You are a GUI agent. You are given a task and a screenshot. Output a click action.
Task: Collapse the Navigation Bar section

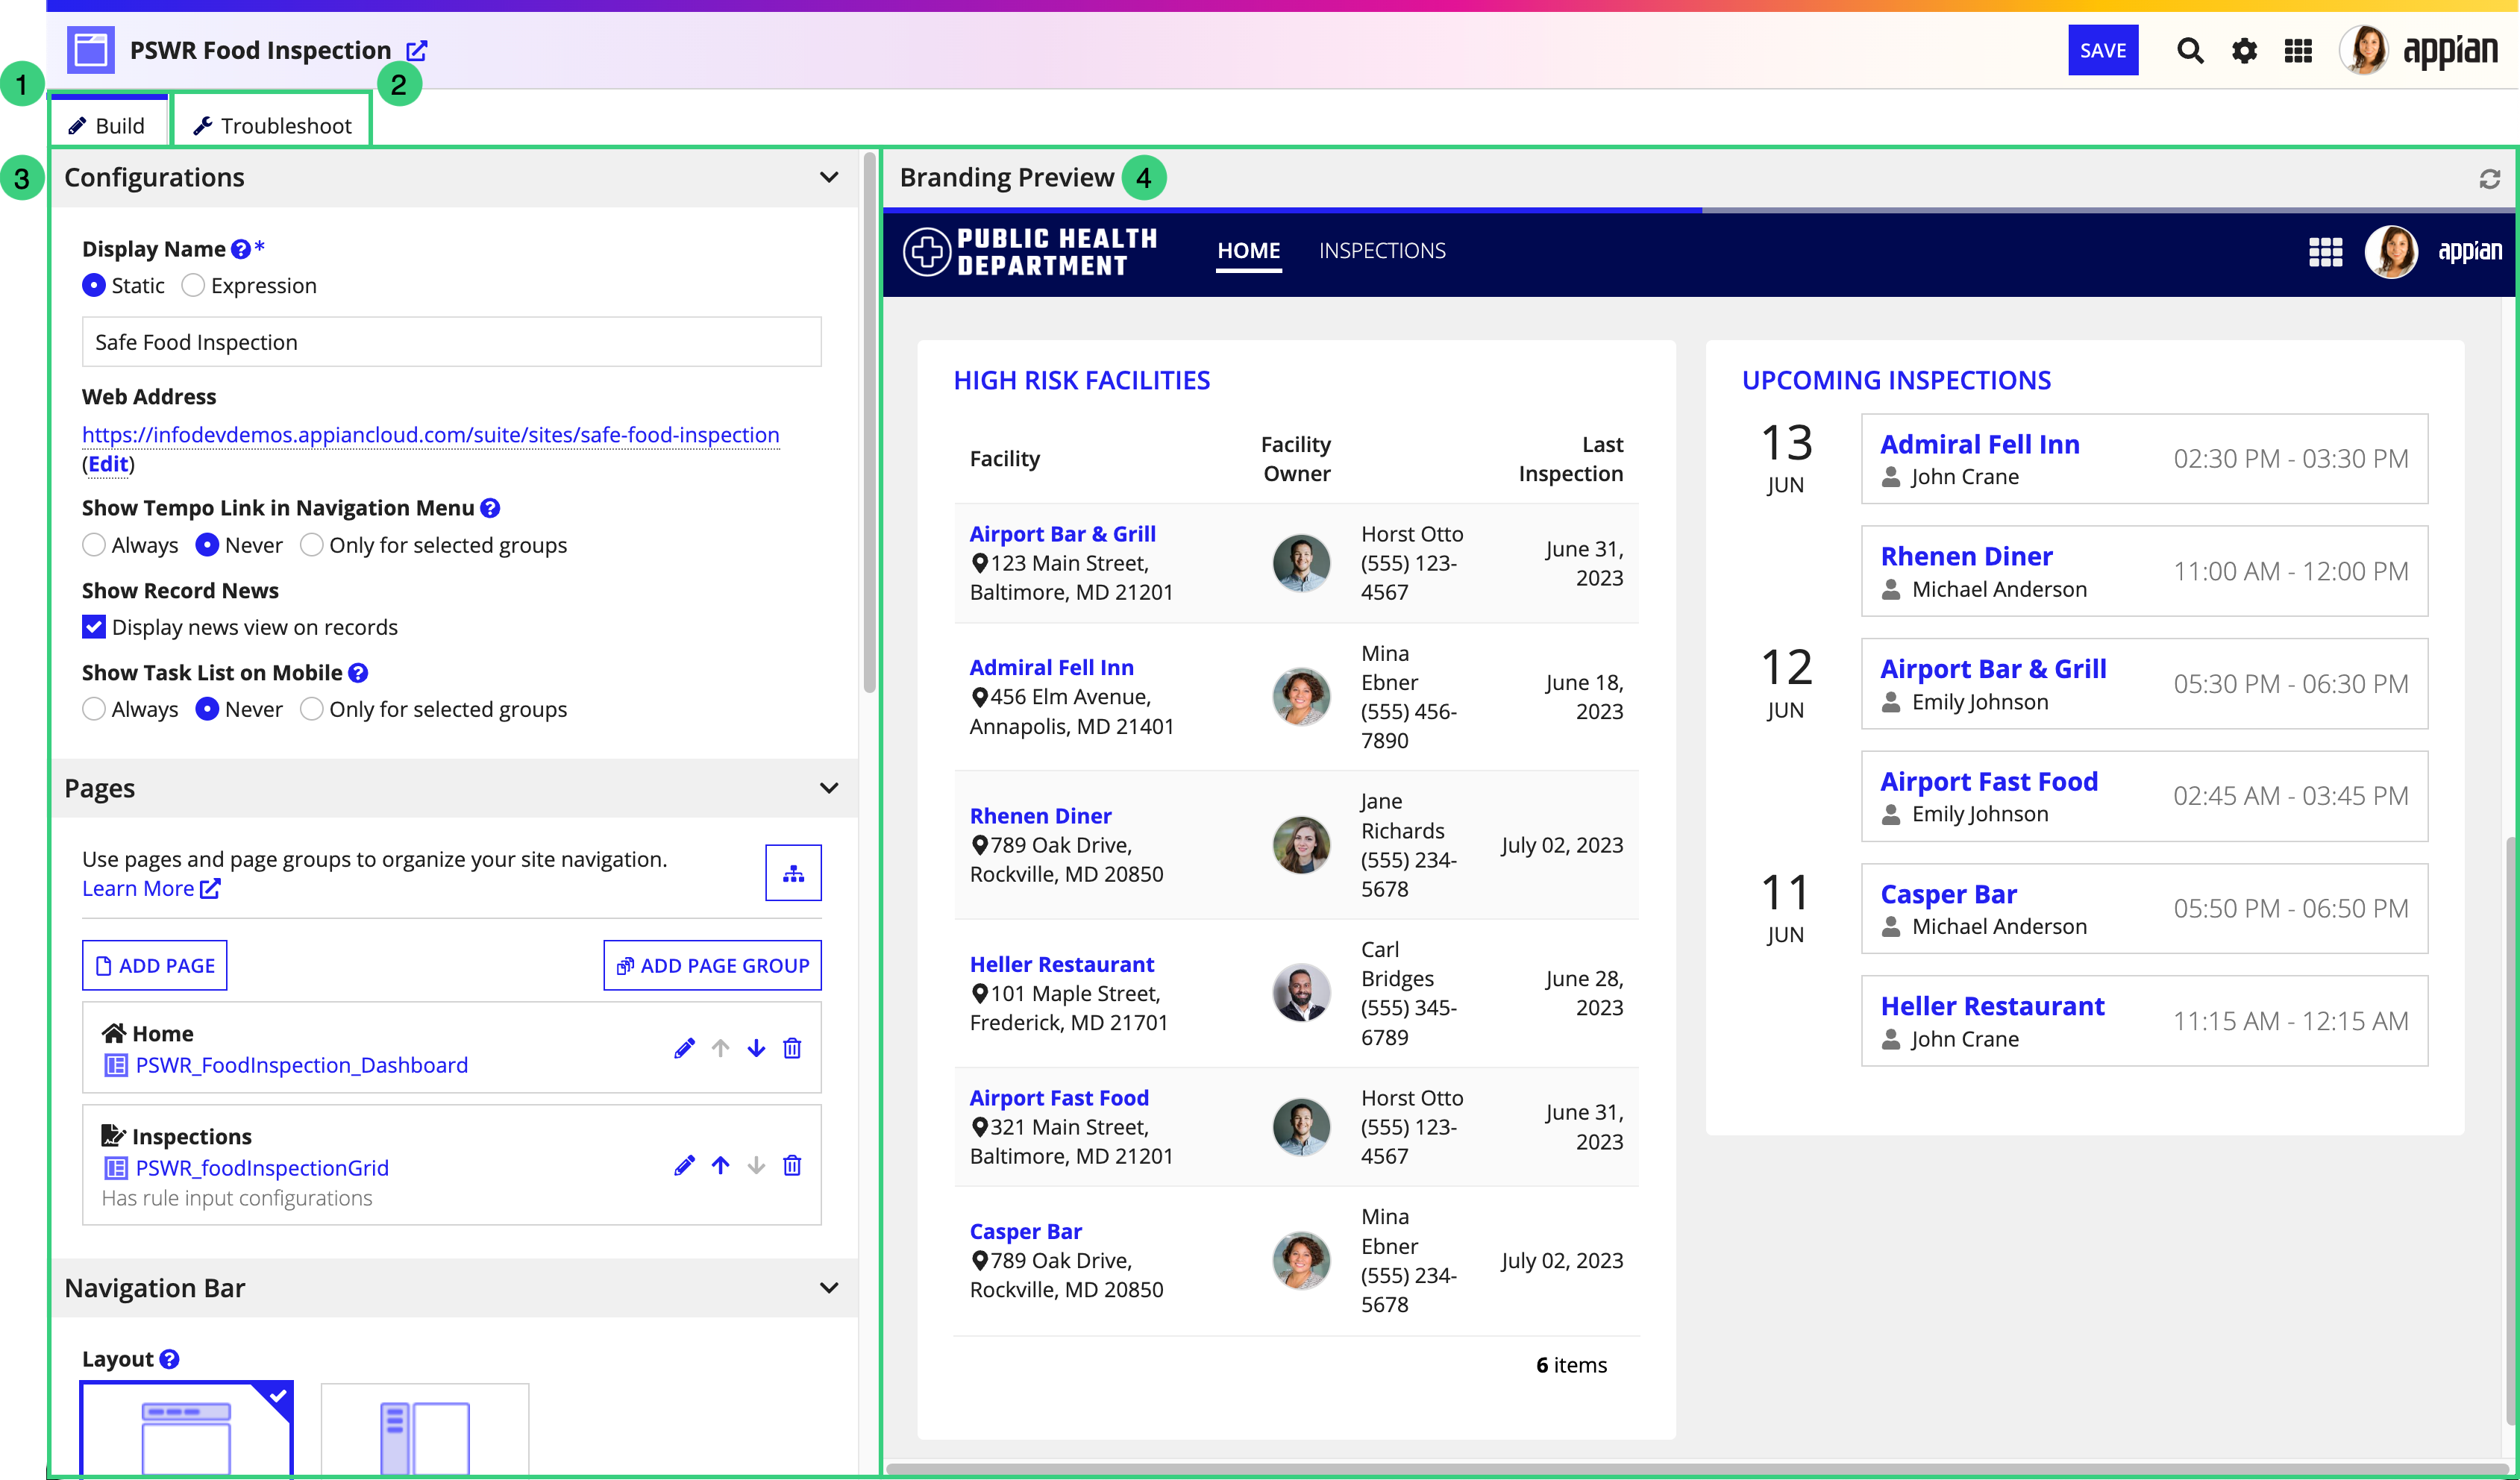[x=829, y=1288]
